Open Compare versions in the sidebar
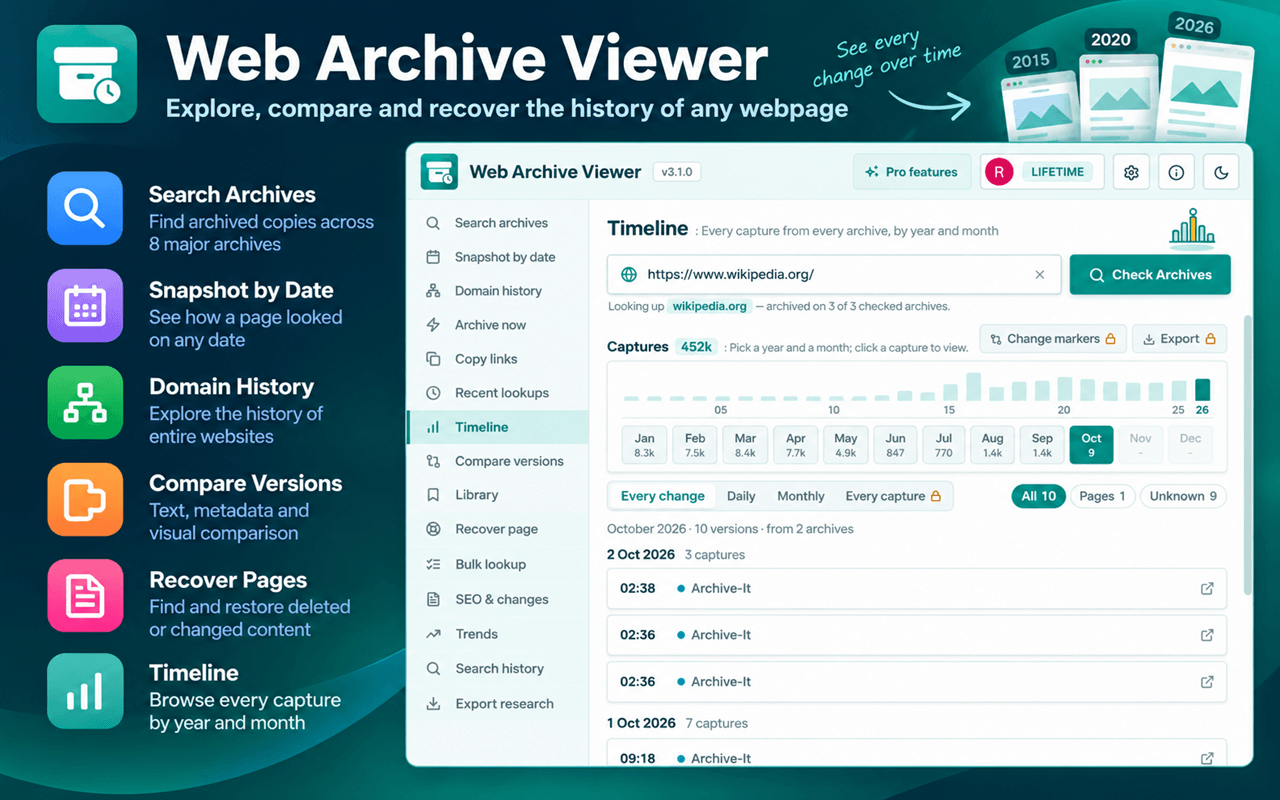1280x800 pixels. 497,461
